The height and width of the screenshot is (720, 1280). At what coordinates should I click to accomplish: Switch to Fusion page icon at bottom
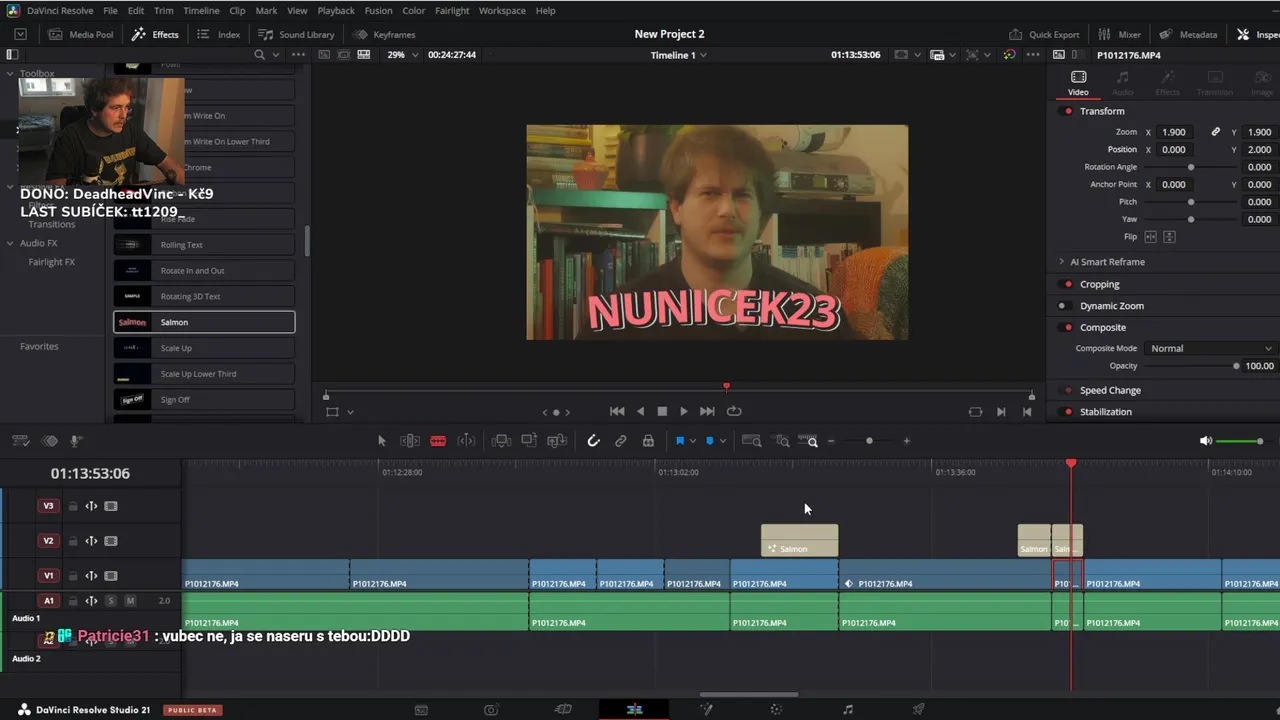pos(706,709)
